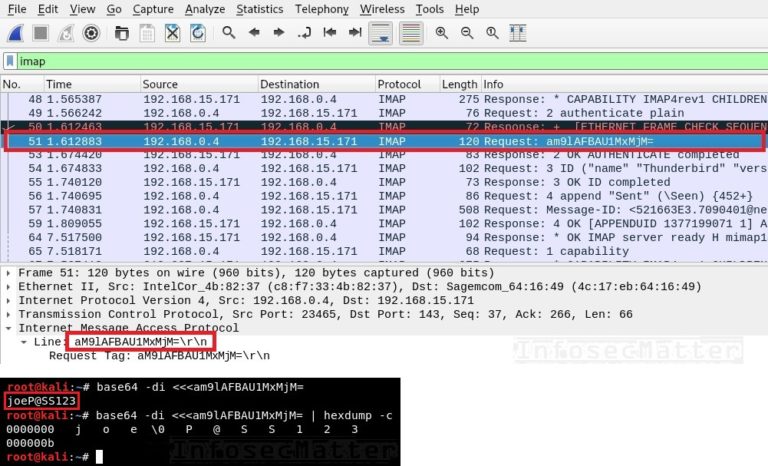Click decoded joeP@SS123 terminal output
768x466 pixels.
[x=41, y=401]
